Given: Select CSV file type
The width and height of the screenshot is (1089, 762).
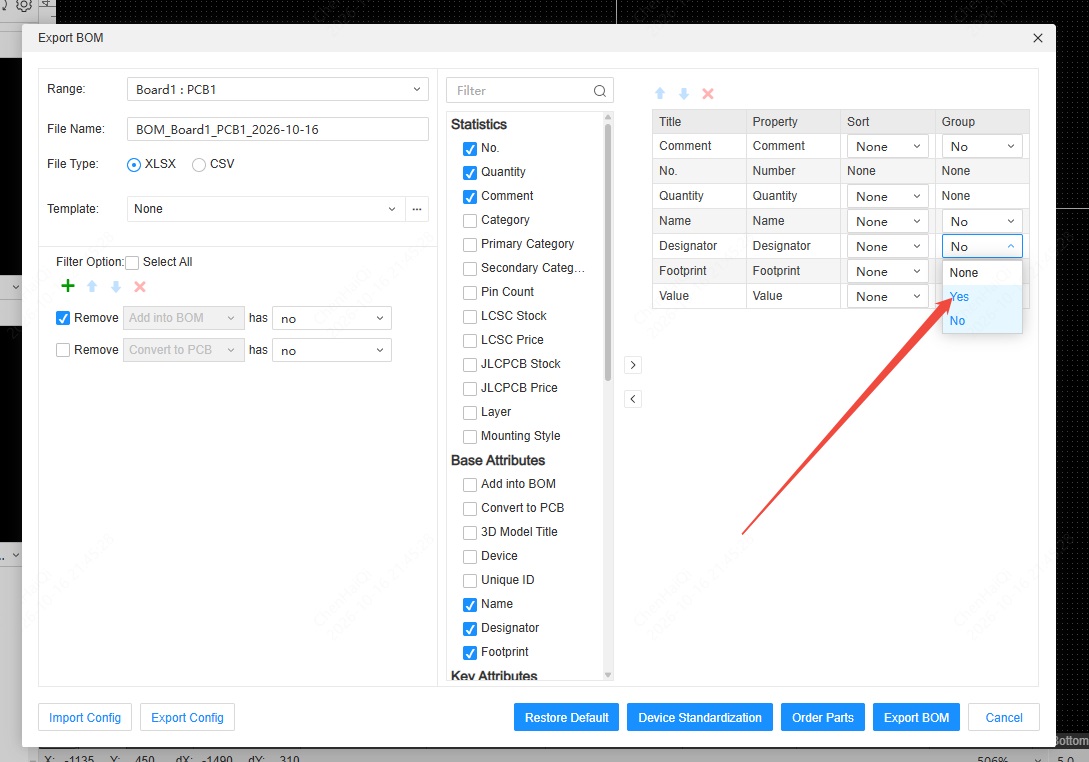Looking at the screenshot, I should tap(199, 165).
